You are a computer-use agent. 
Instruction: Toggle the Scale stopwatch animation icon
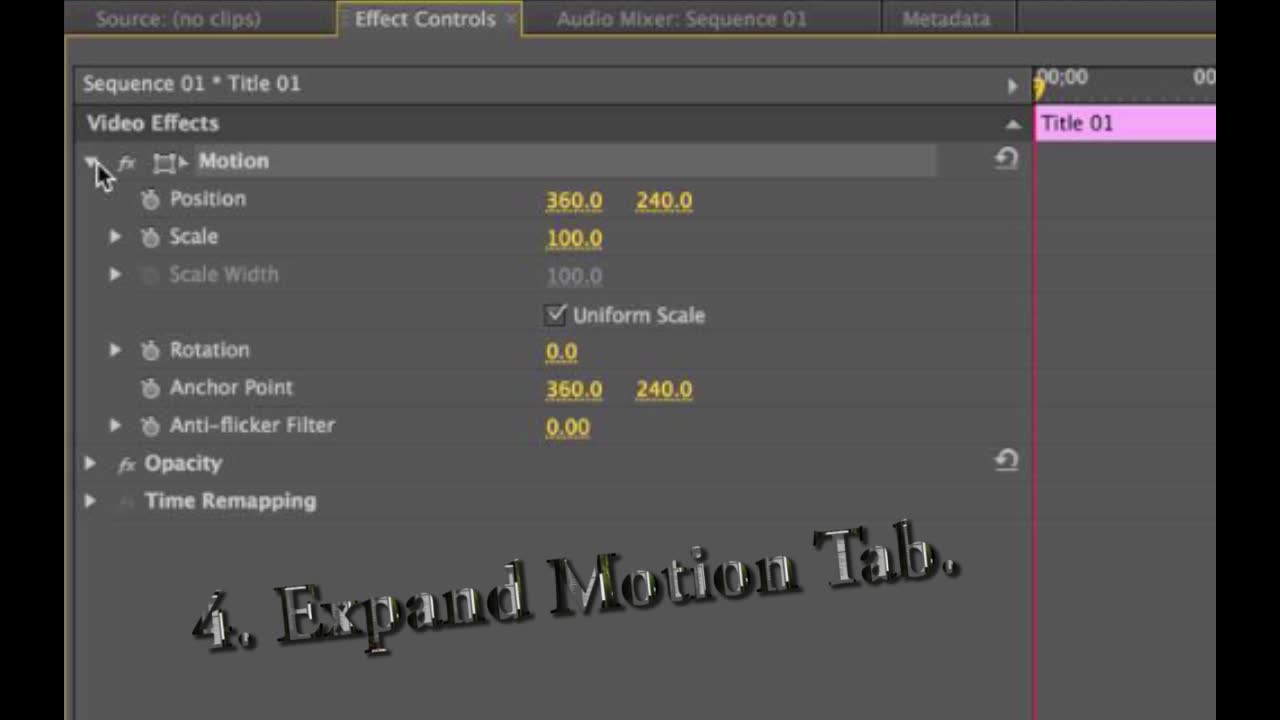[x=150, y=238]
